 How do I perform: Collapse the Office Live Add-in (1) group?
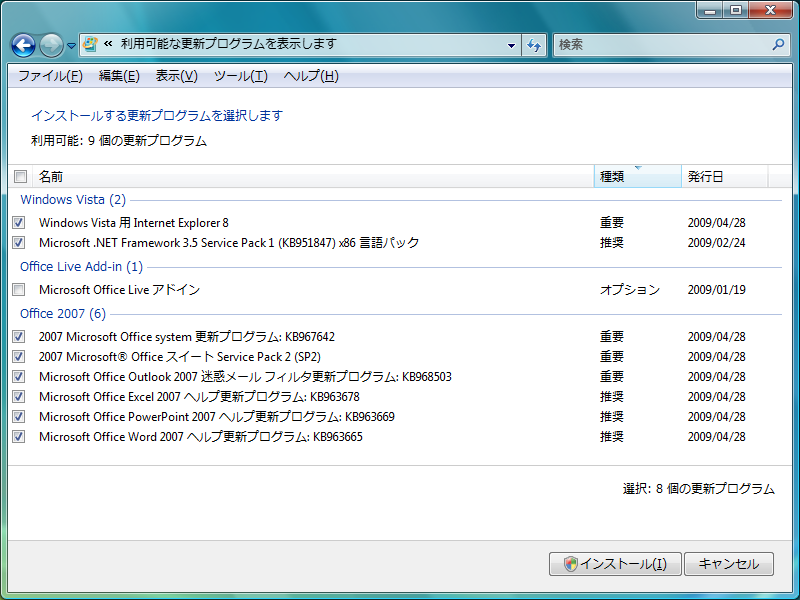(81, 266)
